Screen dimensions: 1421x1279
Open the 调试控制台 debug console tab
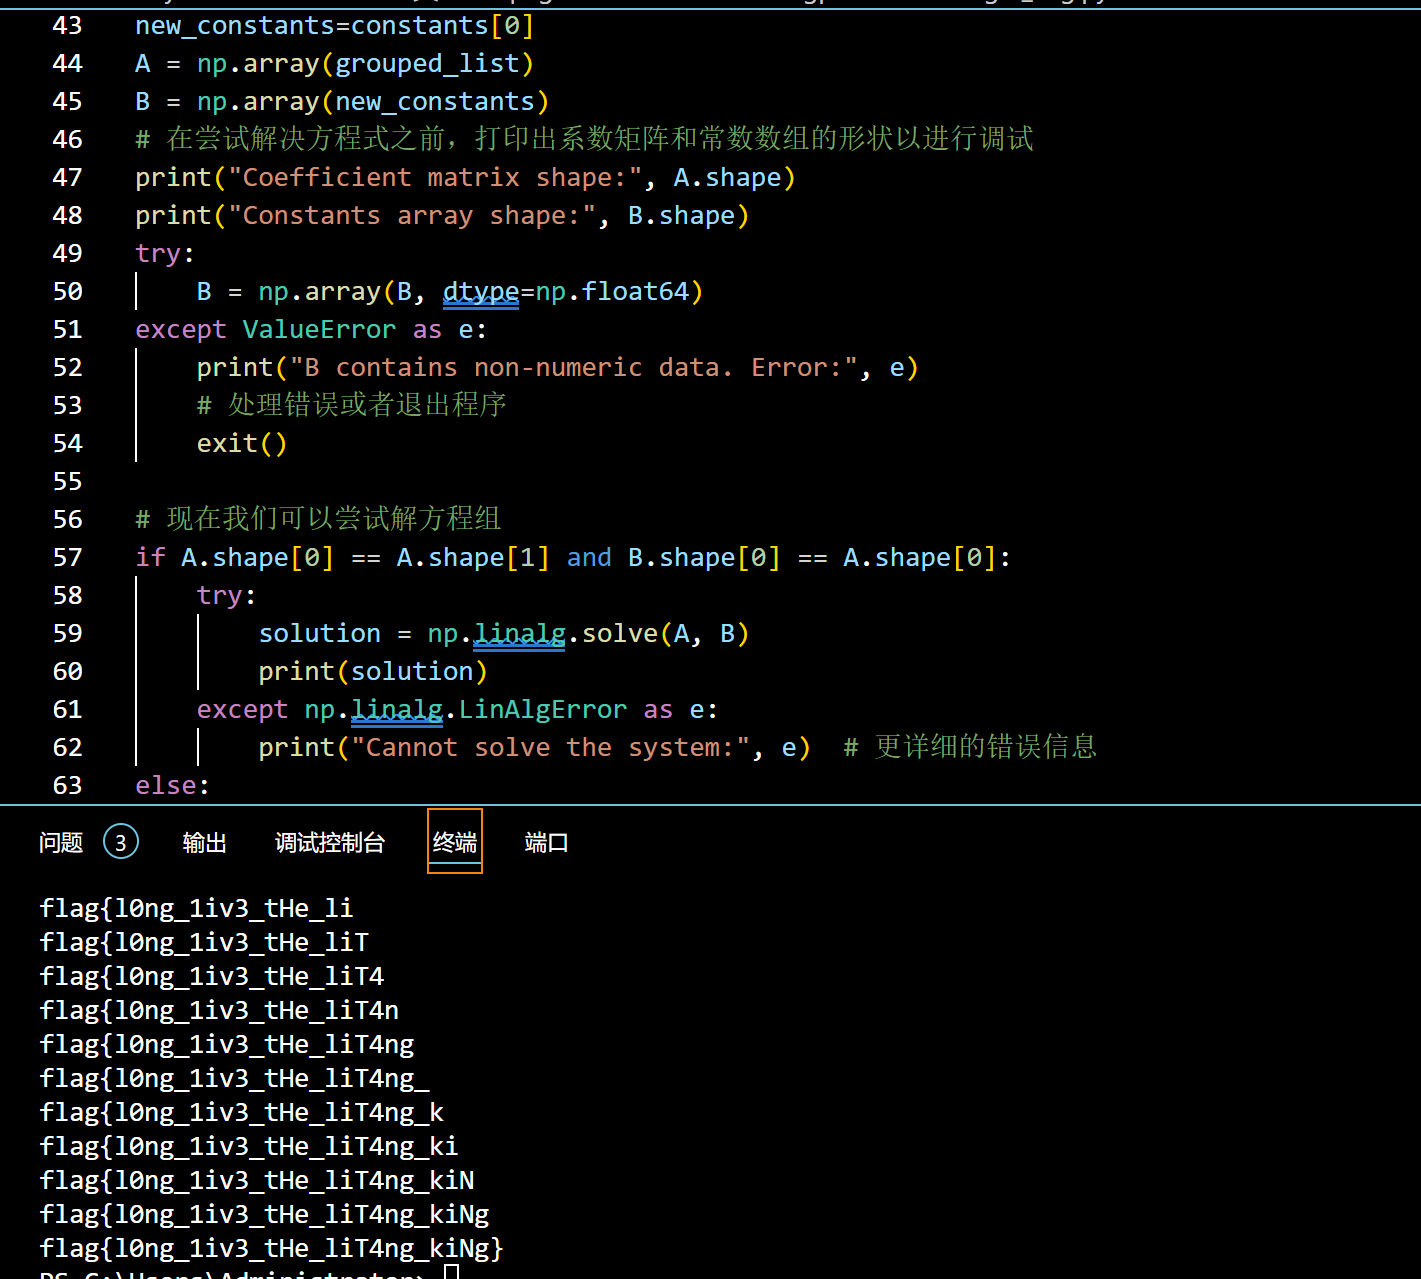click(330, 842)
